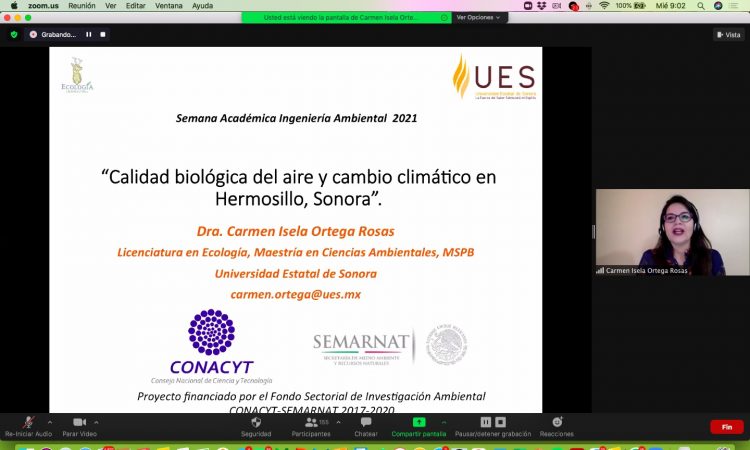
Task: Click 'Licenciatura en Ecología' line on the slide
Action: pyautogui.click(x=296, y=252)
